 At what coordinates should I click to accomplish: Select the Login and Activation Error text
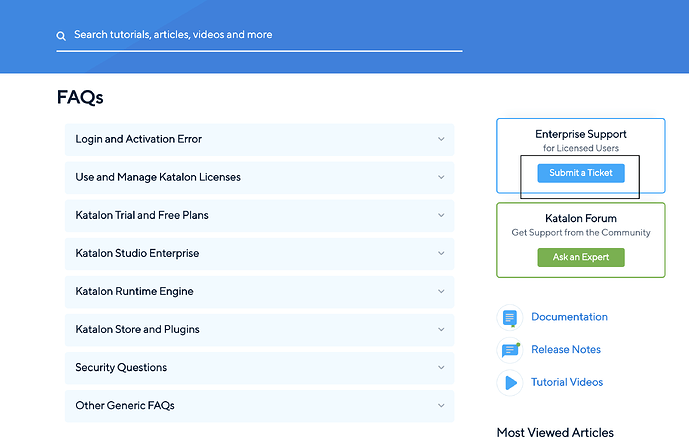(x=138, y=139)
